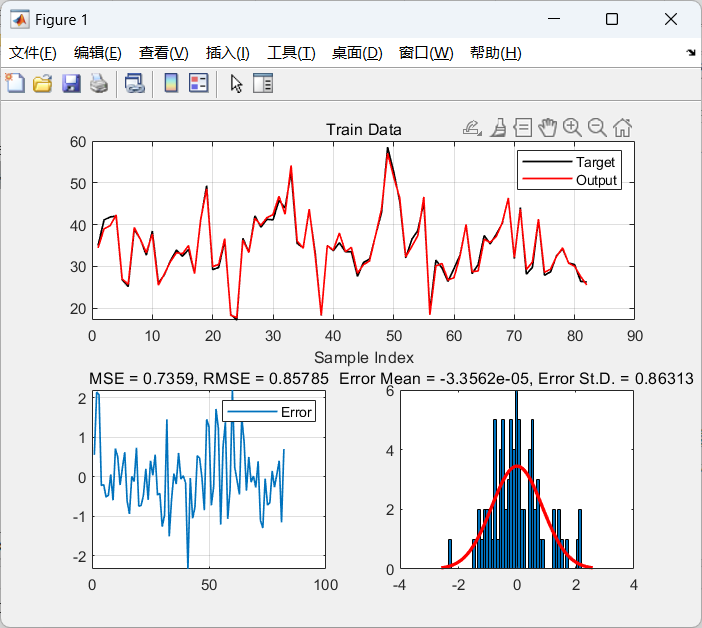Open the 工具(T) menu
Image resolution: width=702 pixels, height=628 pixels.
[x=291, y=53]
